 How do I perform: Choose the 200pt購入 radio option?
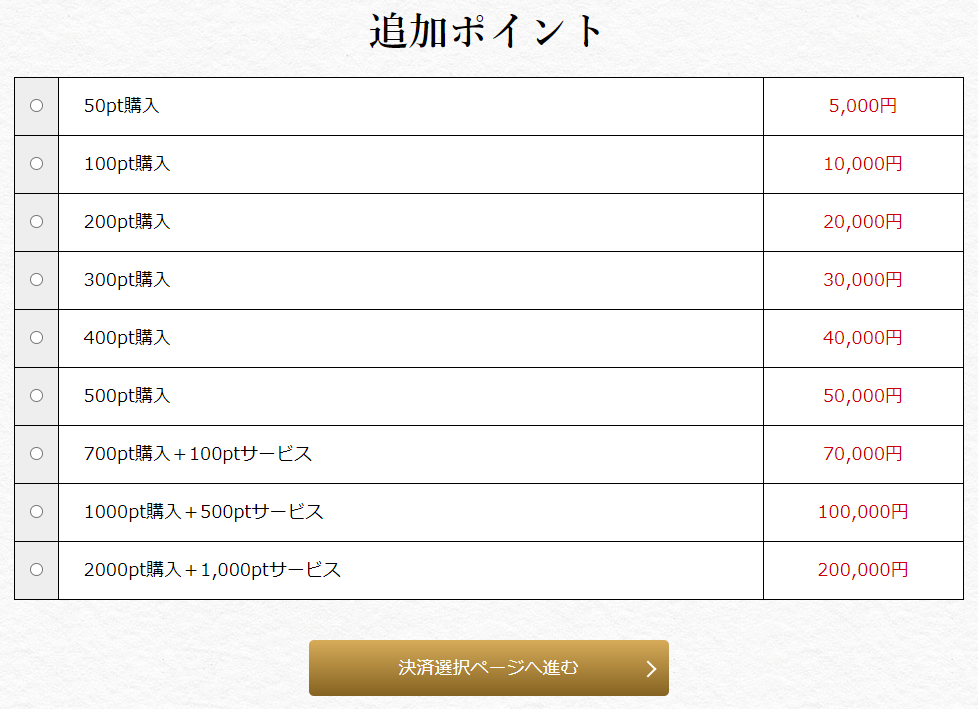tap(37, 221)
